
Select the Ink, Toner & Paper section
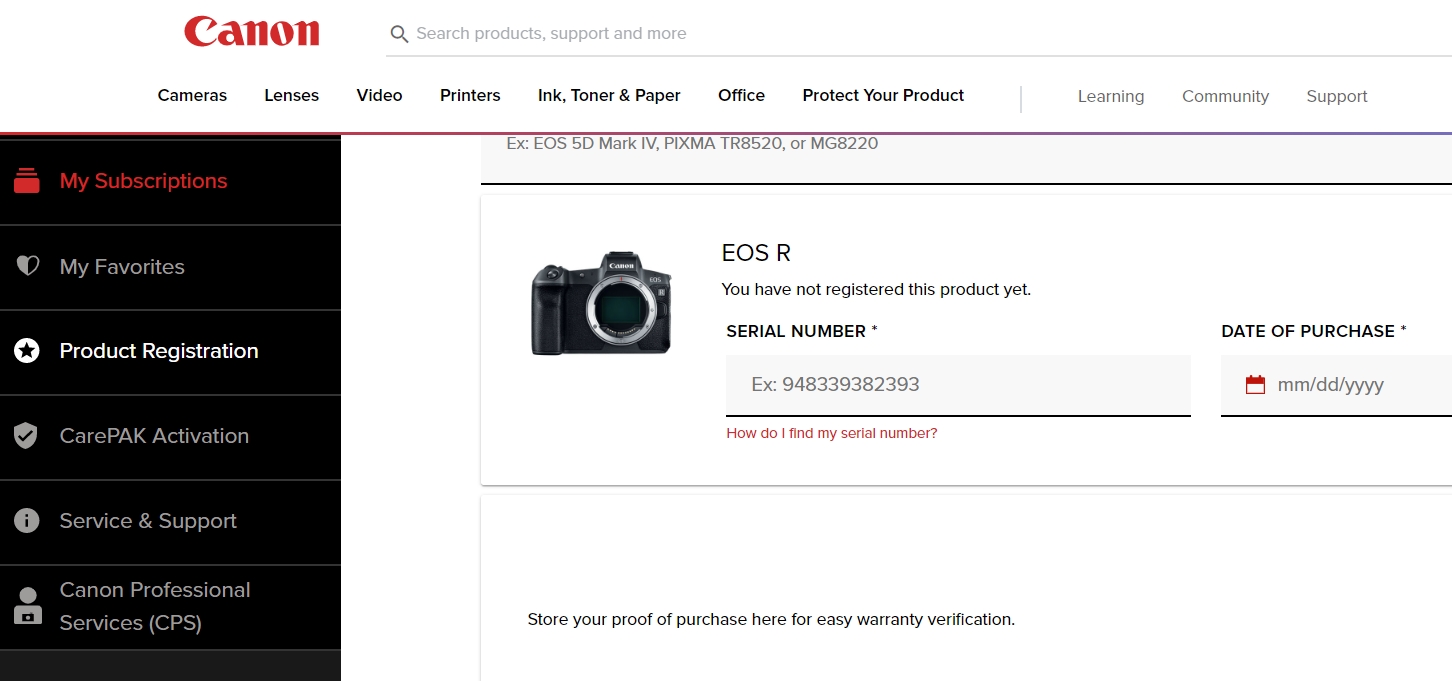(x=609, y=96)
